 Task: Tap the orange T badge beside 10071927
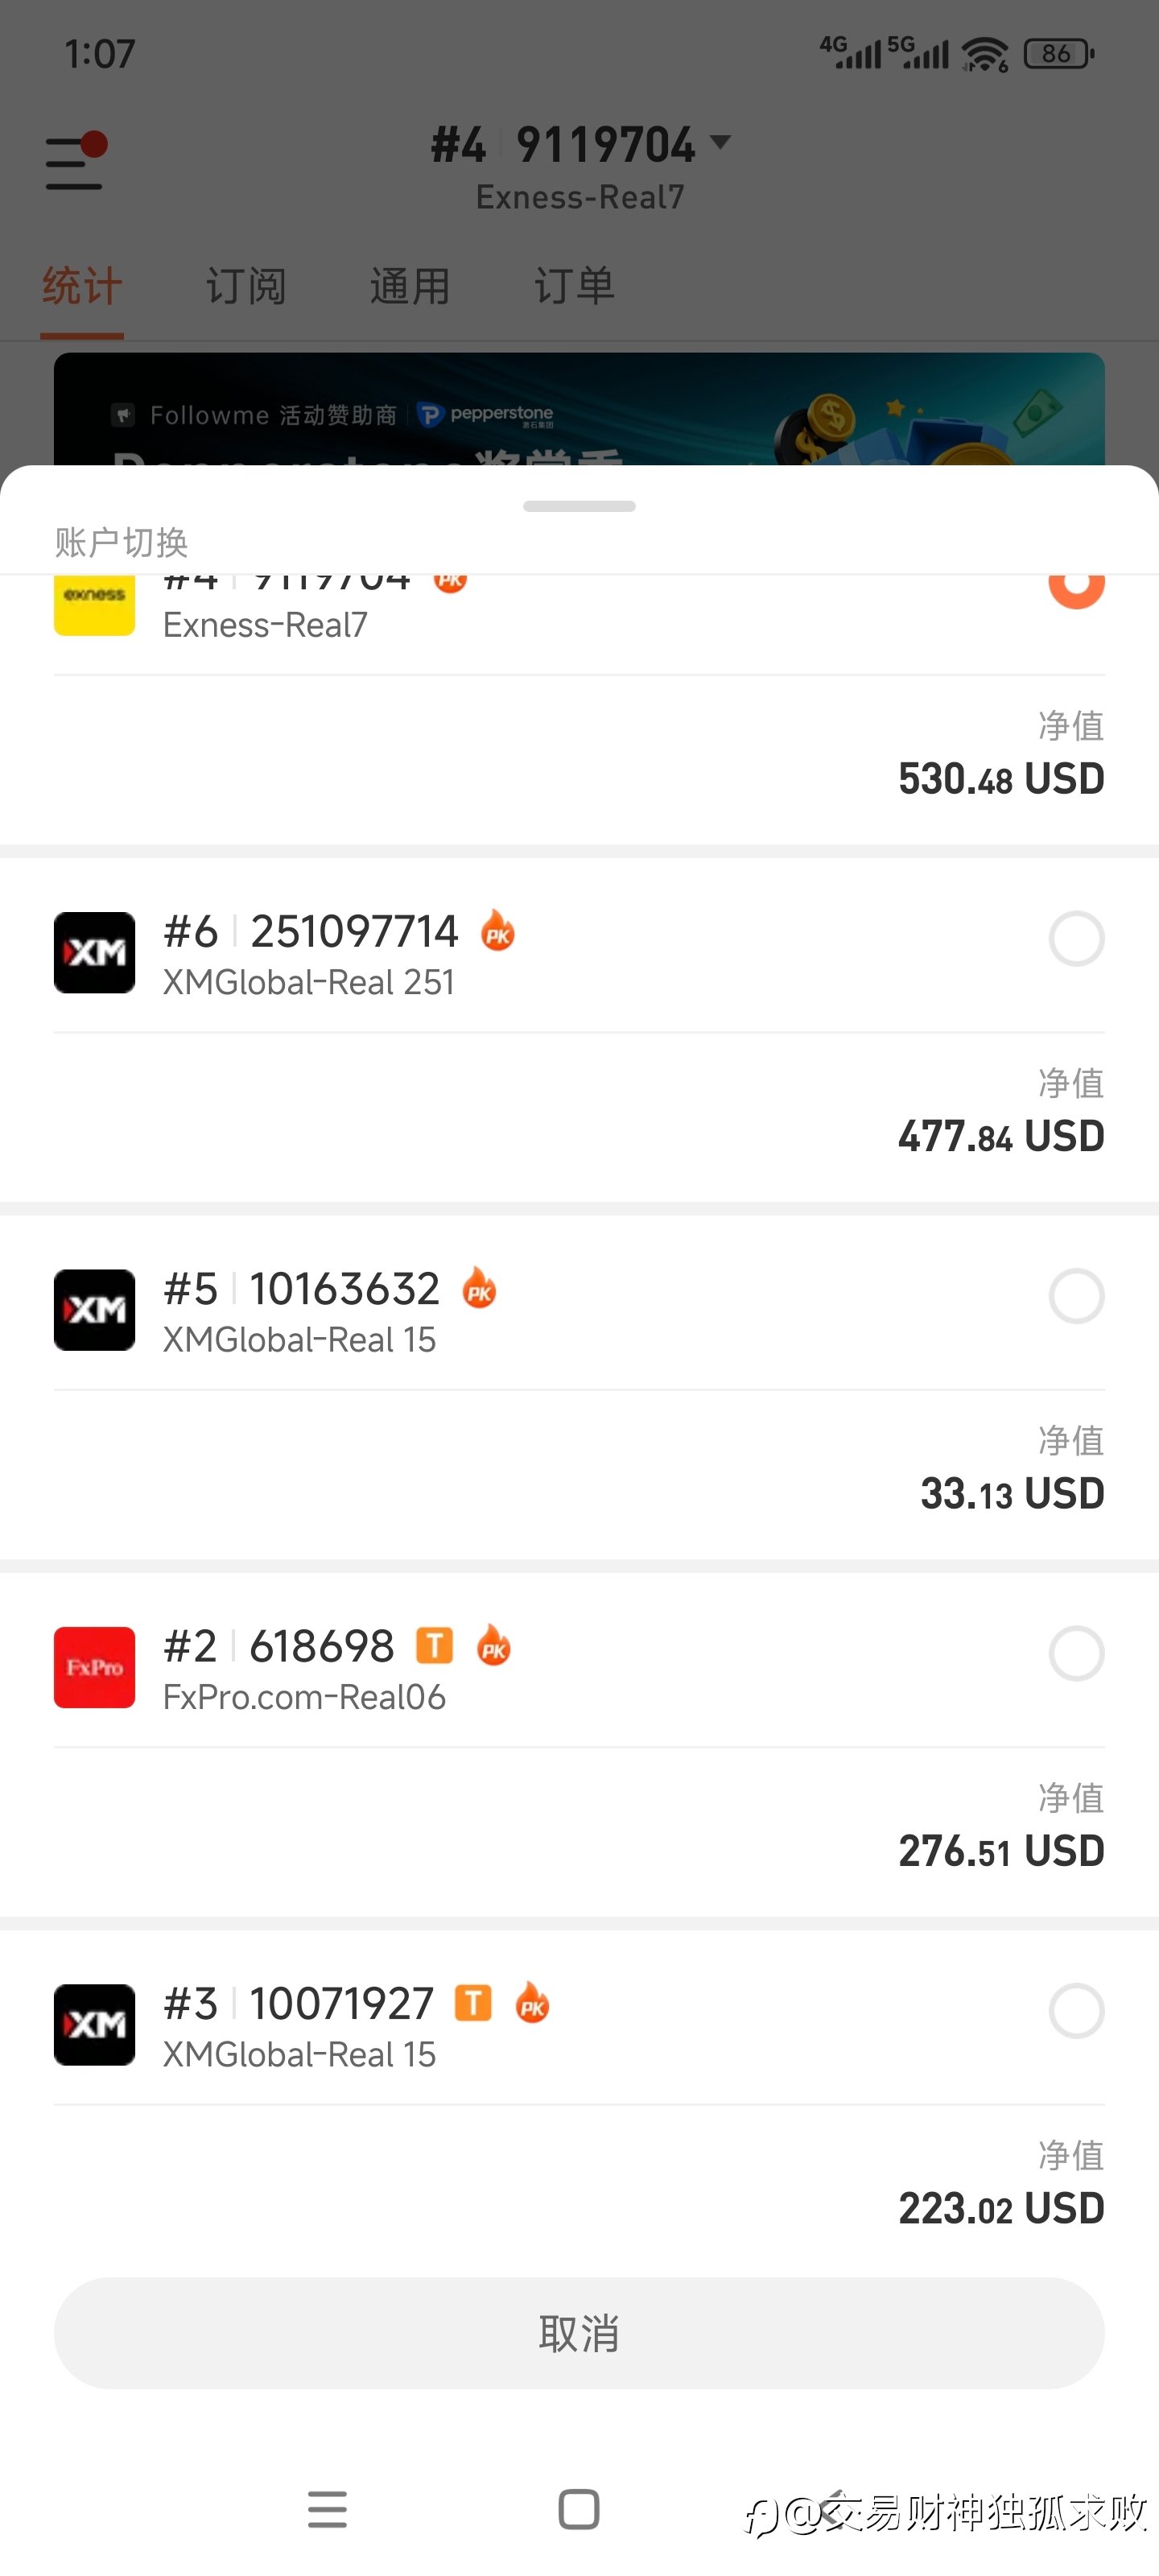pos(473,2003)
